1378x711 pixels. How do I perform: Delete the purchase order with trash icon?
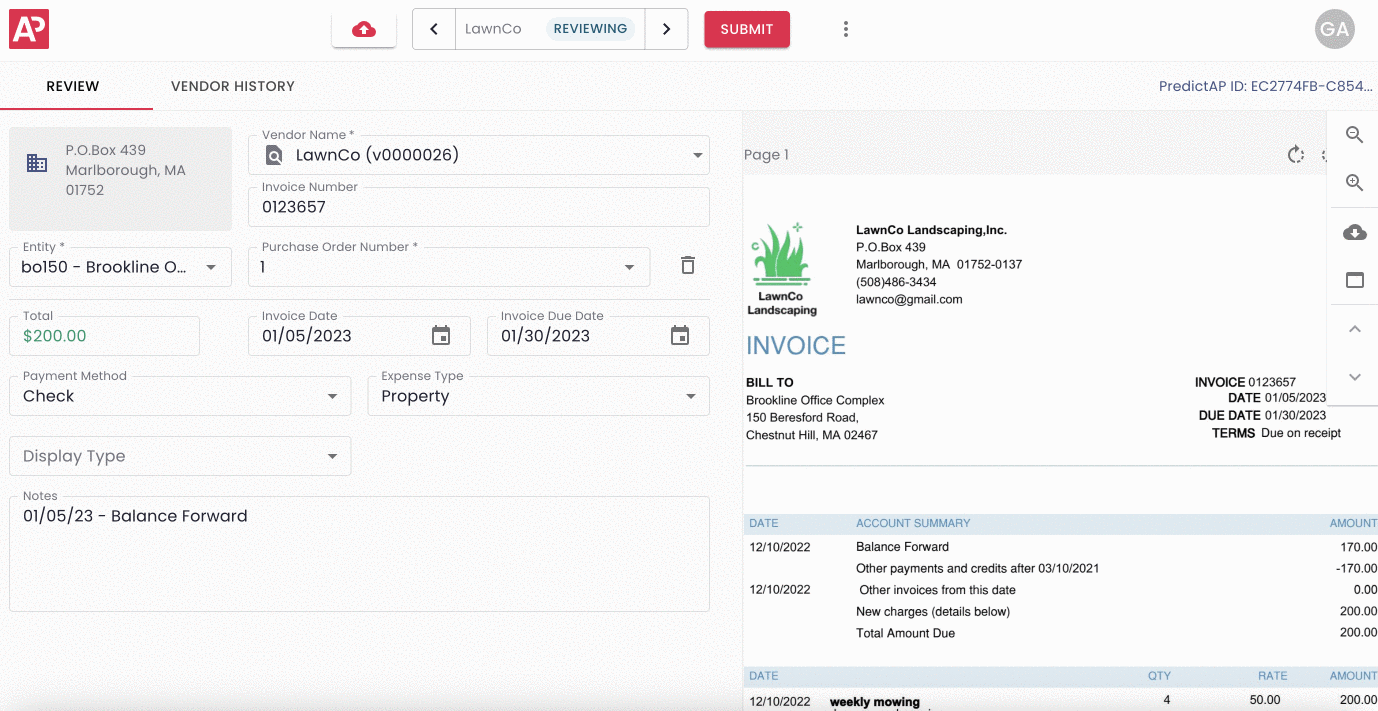pos(687,266)
